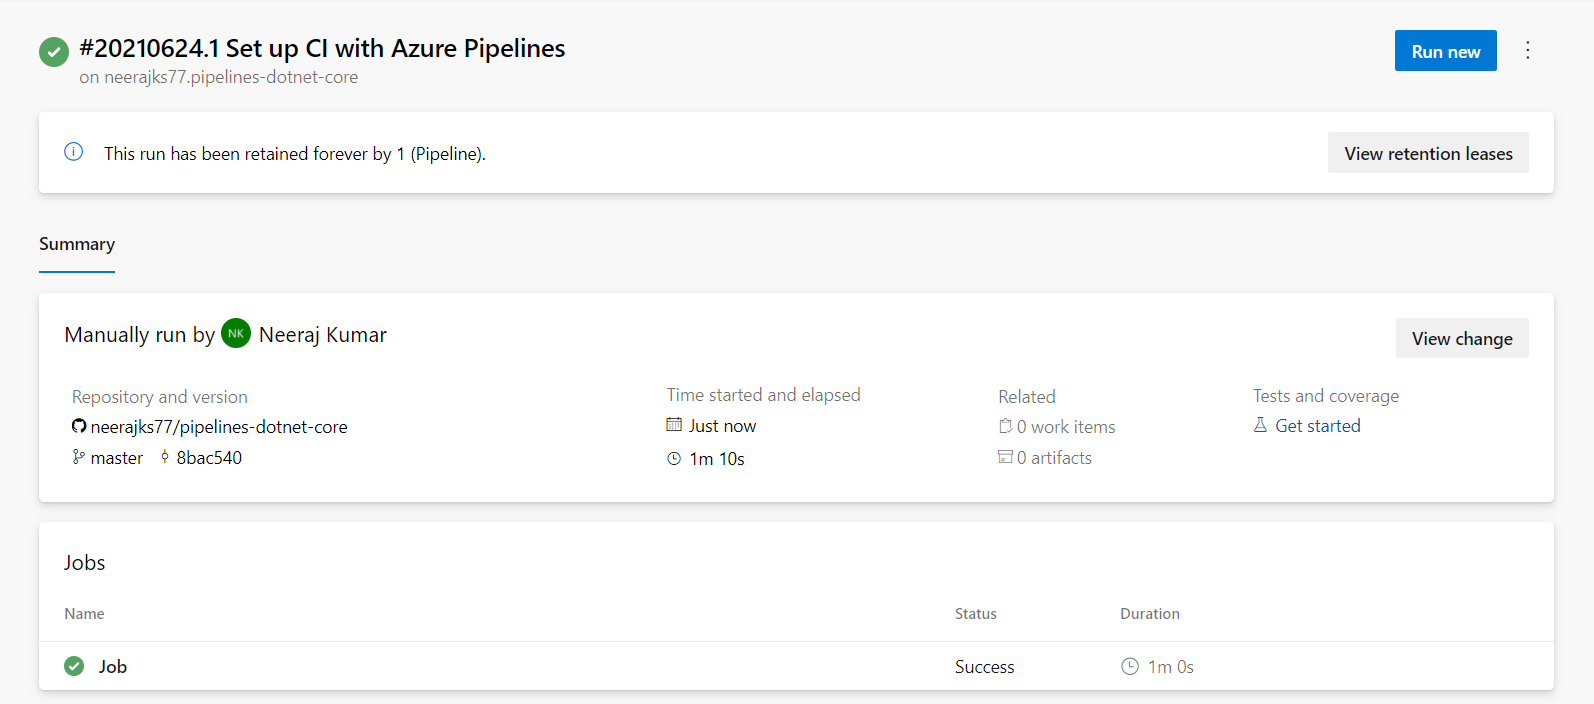The image size is (1594, 704).
Task: Click the View change button
Action: coord(1462,339)
